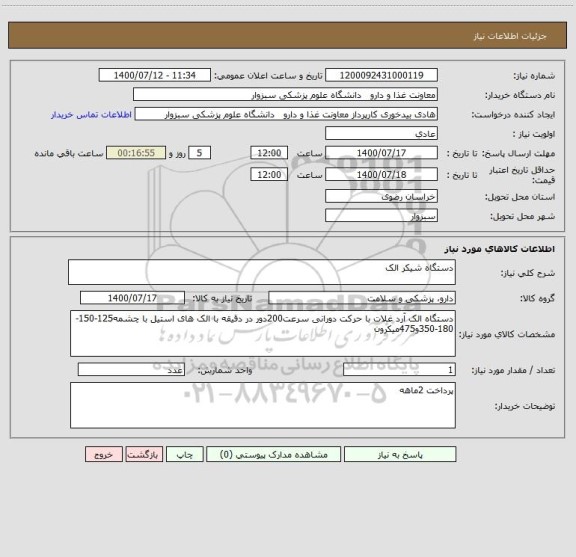
Task: Select the need number field 1200092431000119
Action: [x=381, y=75]
